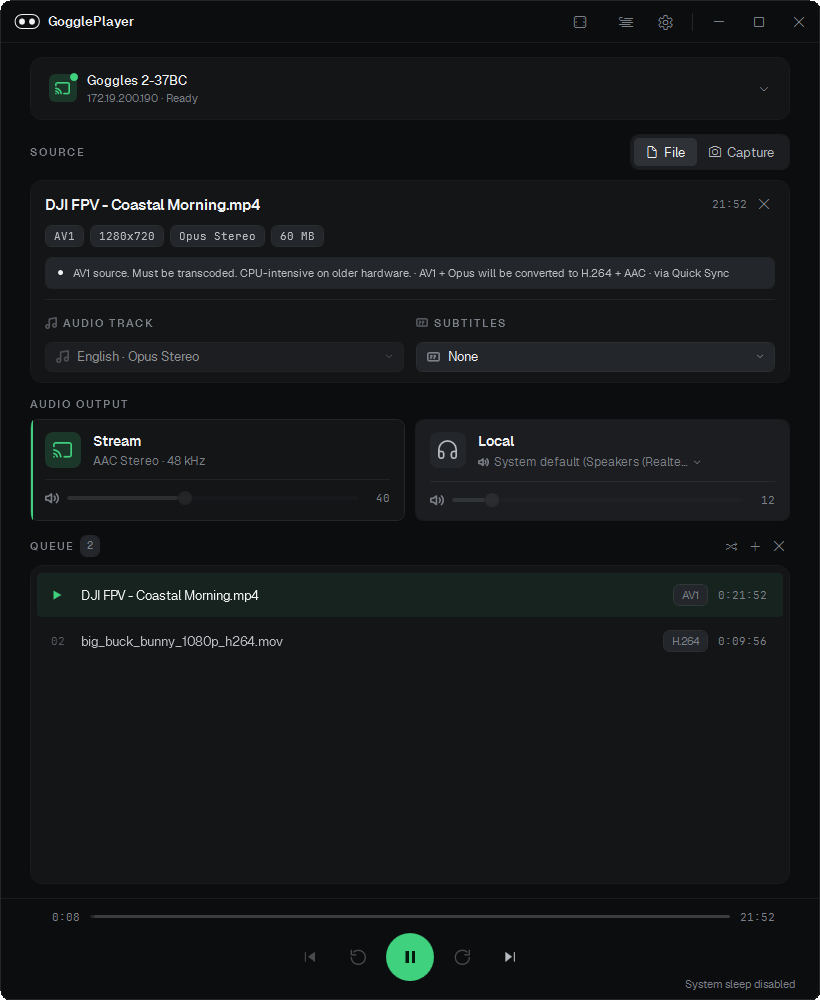Clear the queue with X icon
Screen dimensions: 820x1000
(x=779, y=547)
